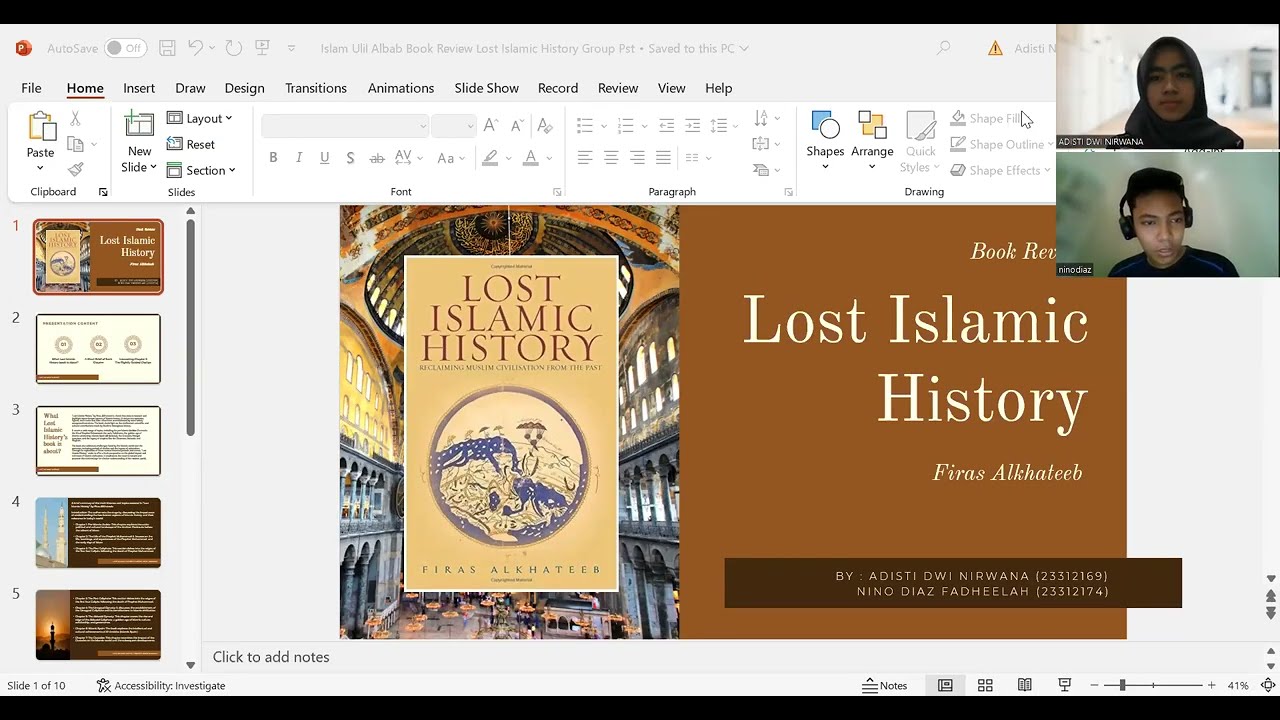Switch to the Insert tab

pyautogui.click(x=139, y=88)
